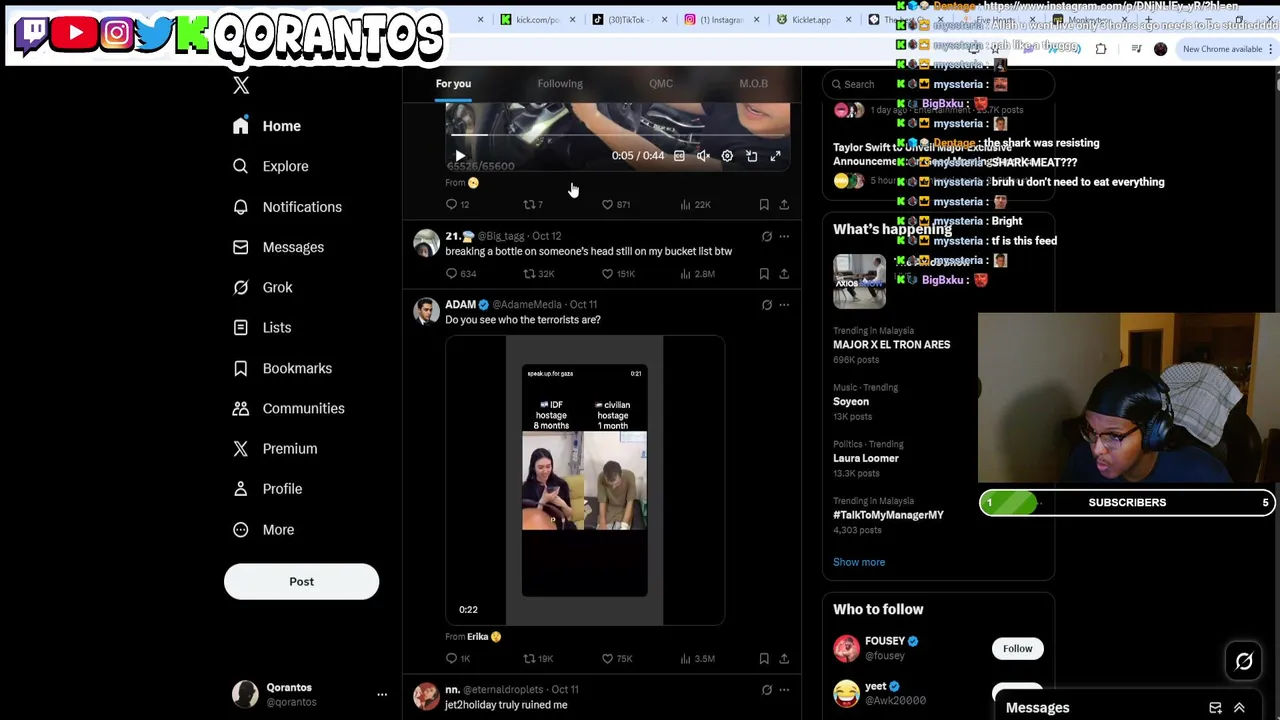Click the X search field
1280x720 pixels.
tap(938, 84)
